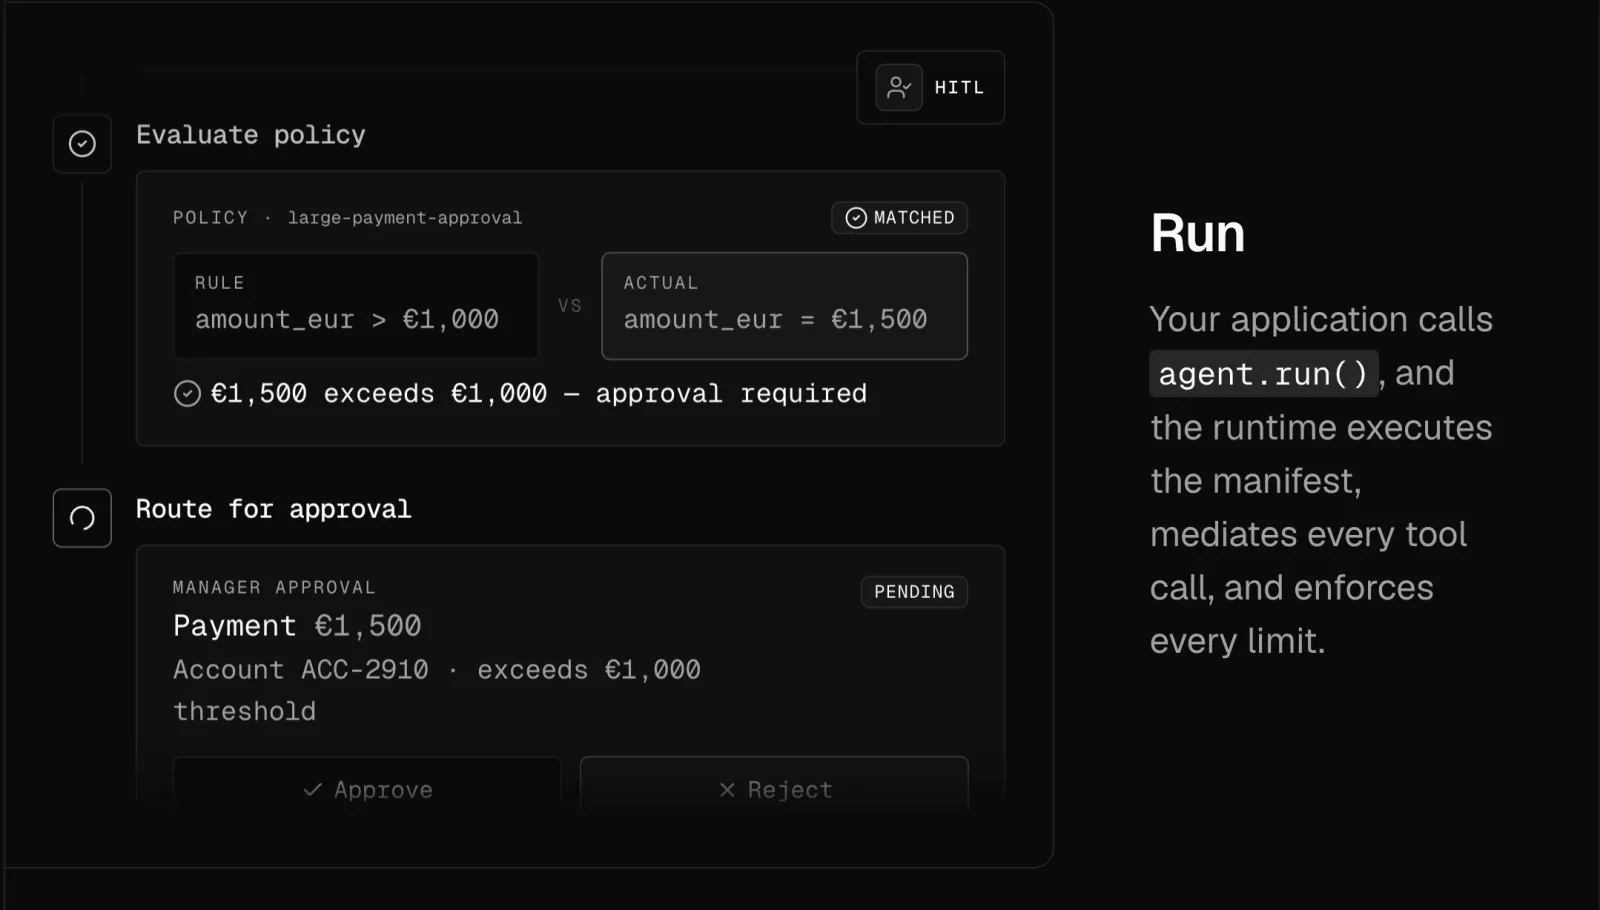Select the RULE amount_eur > €1,000 box

pos(356,306)
